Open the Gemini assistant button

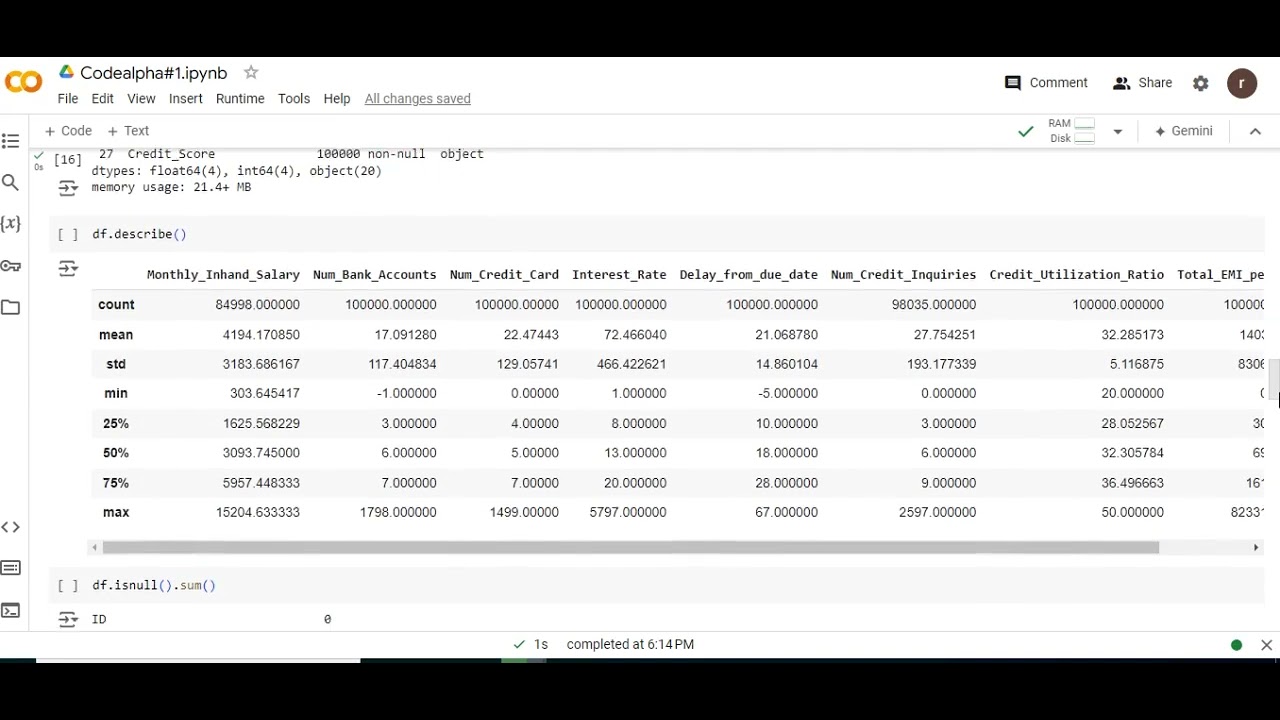(1184, 131)
